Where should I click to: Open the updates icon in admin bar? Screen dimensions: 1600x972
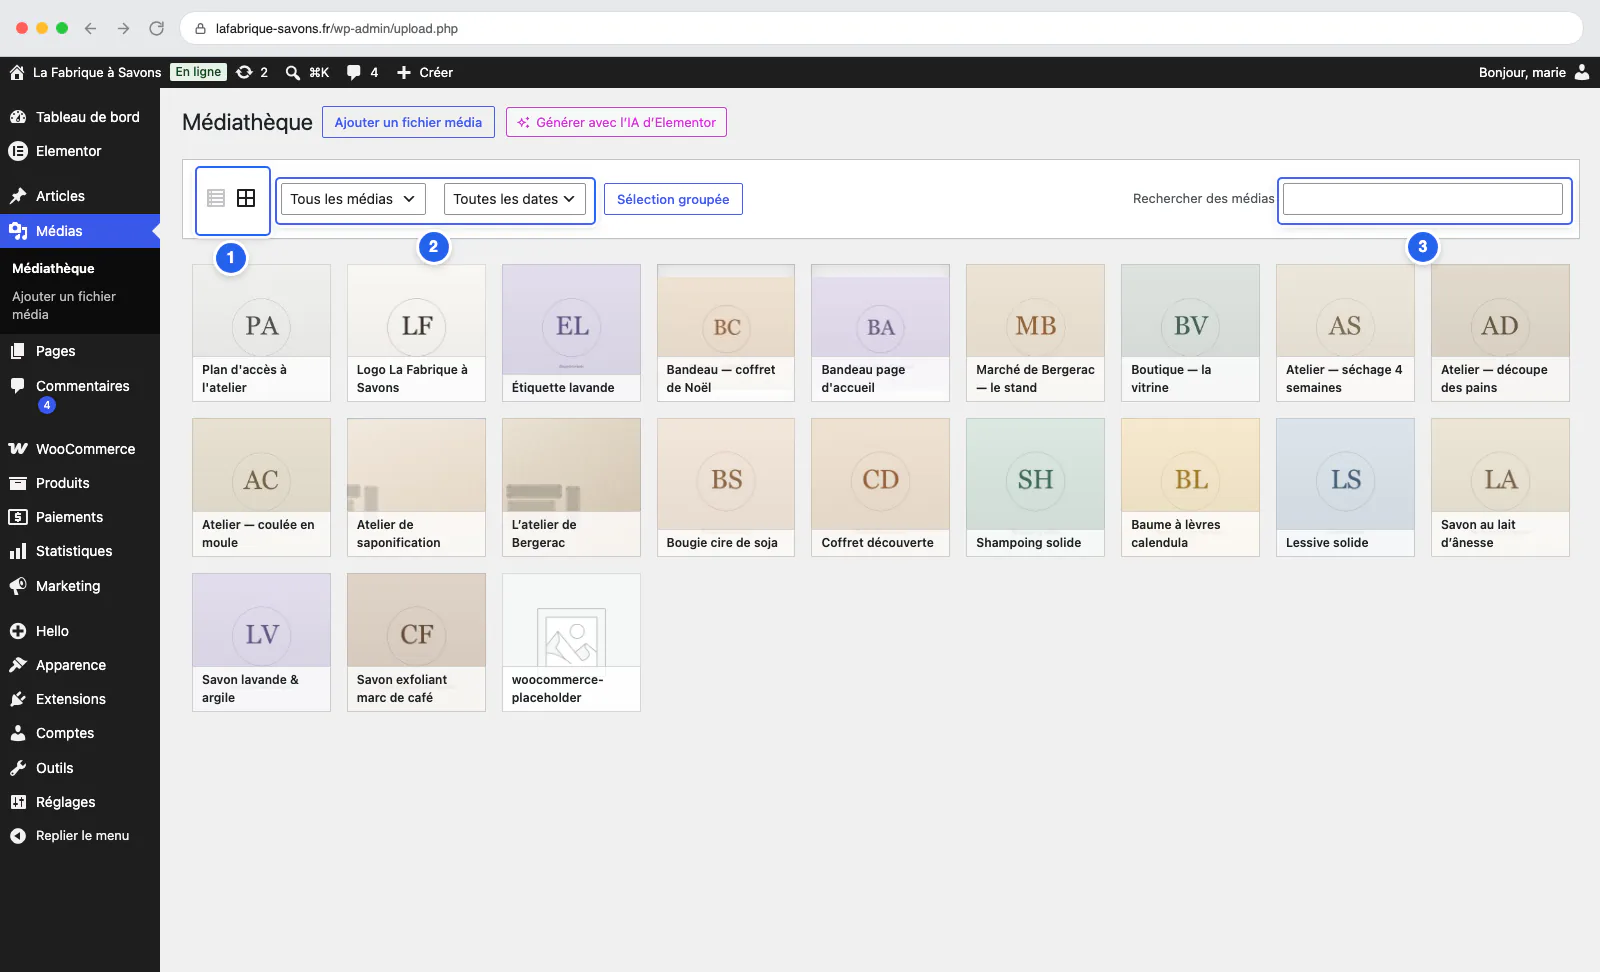coord(244,72)
